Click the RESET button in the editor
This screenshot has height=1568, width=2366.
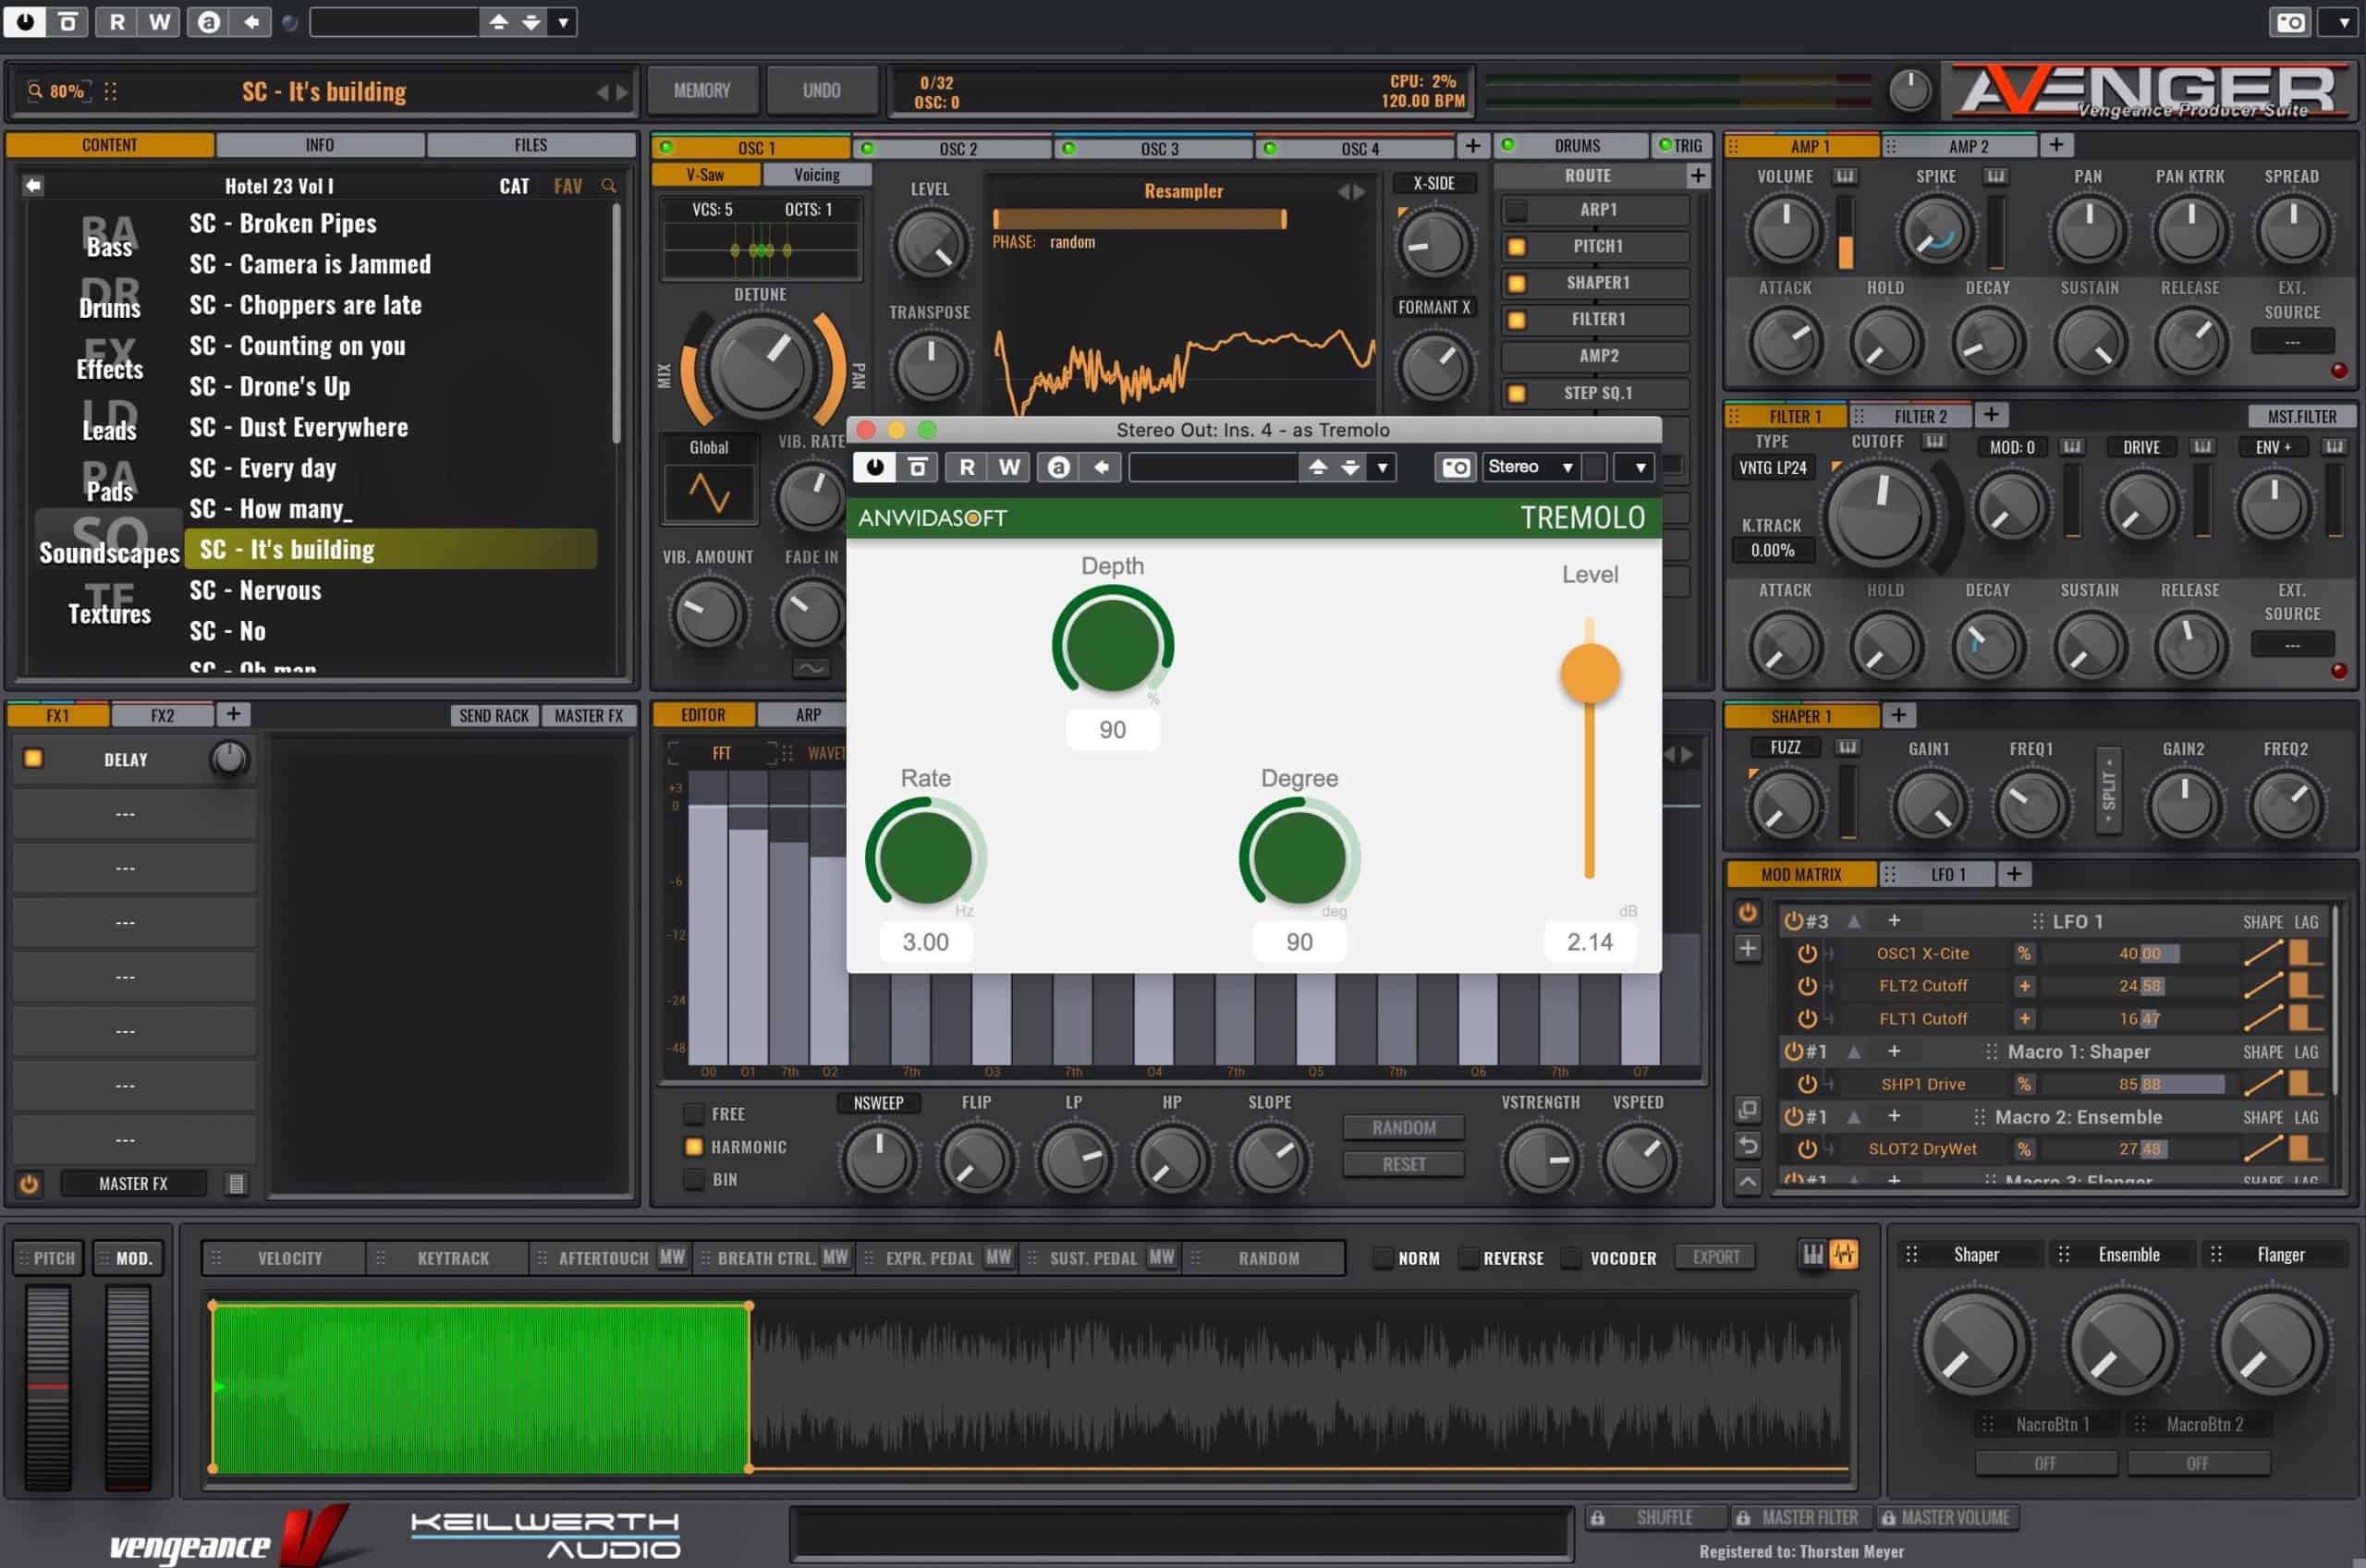pyautogui.click(x=1404, y=1164)
